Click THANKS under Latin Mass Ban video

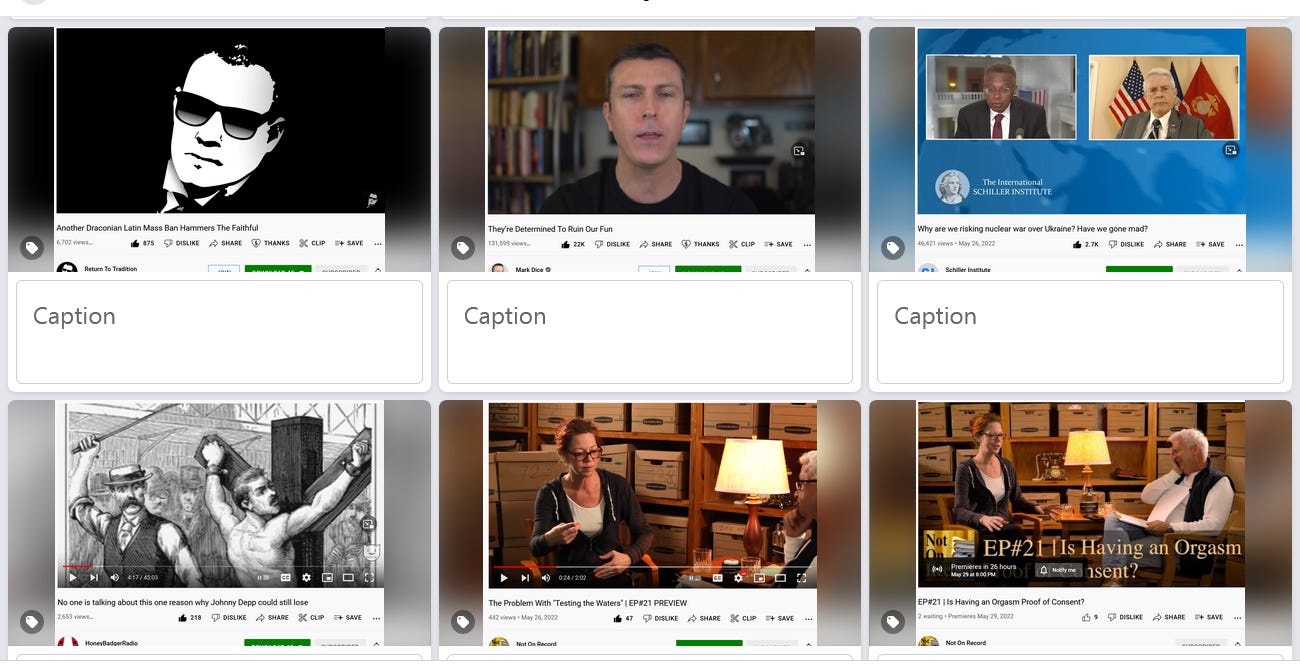pyautogui.click(x=270, y=243)
